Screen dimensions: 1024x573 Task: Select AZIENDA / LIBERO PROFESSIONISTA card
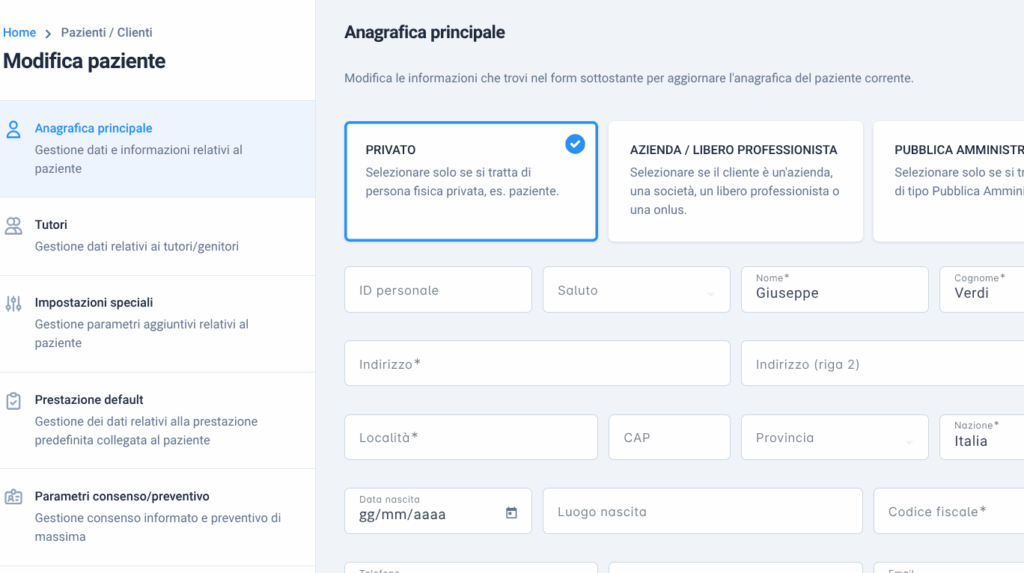[735, 181]
